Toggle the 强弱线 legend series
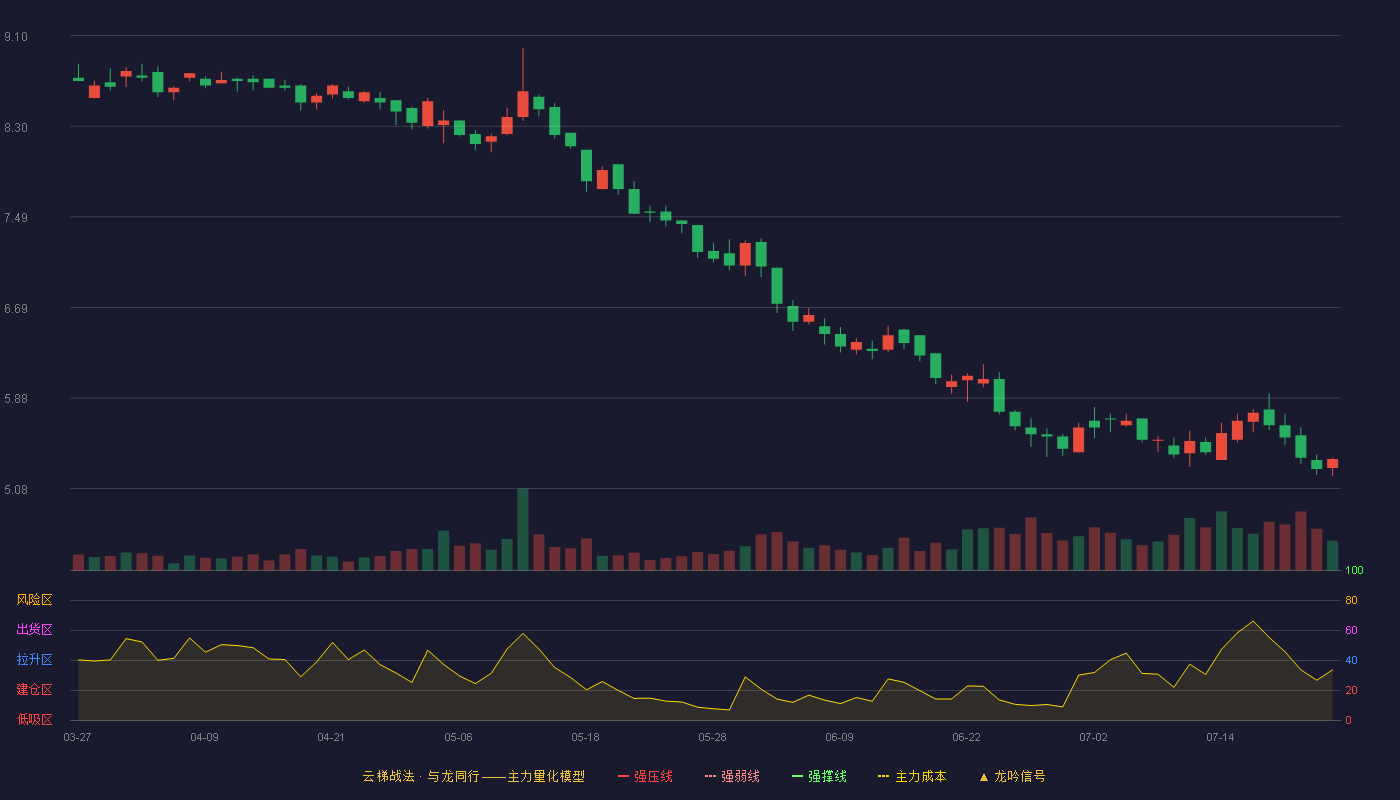The height and width of the screenshot is (800, 1400). tap(732, 776)
